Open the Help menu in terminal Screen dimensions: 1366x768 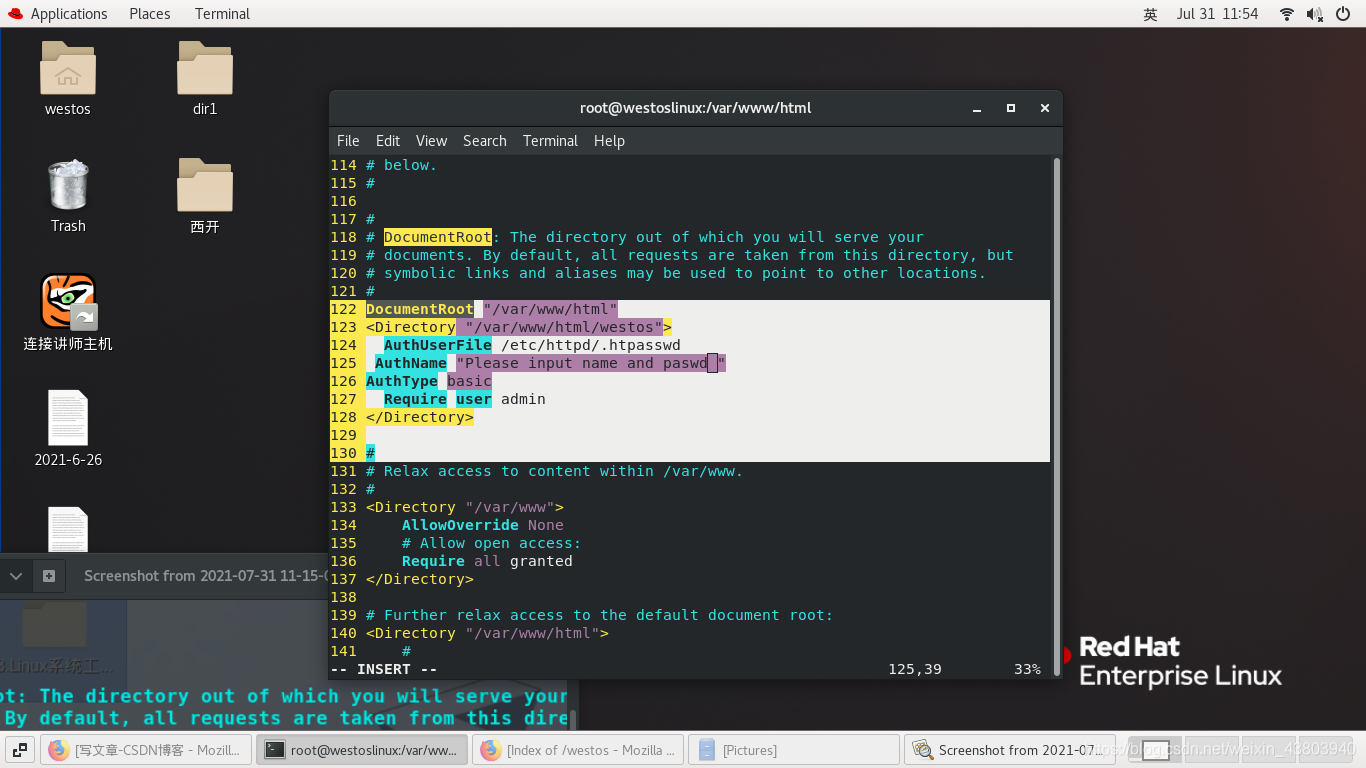609,141
